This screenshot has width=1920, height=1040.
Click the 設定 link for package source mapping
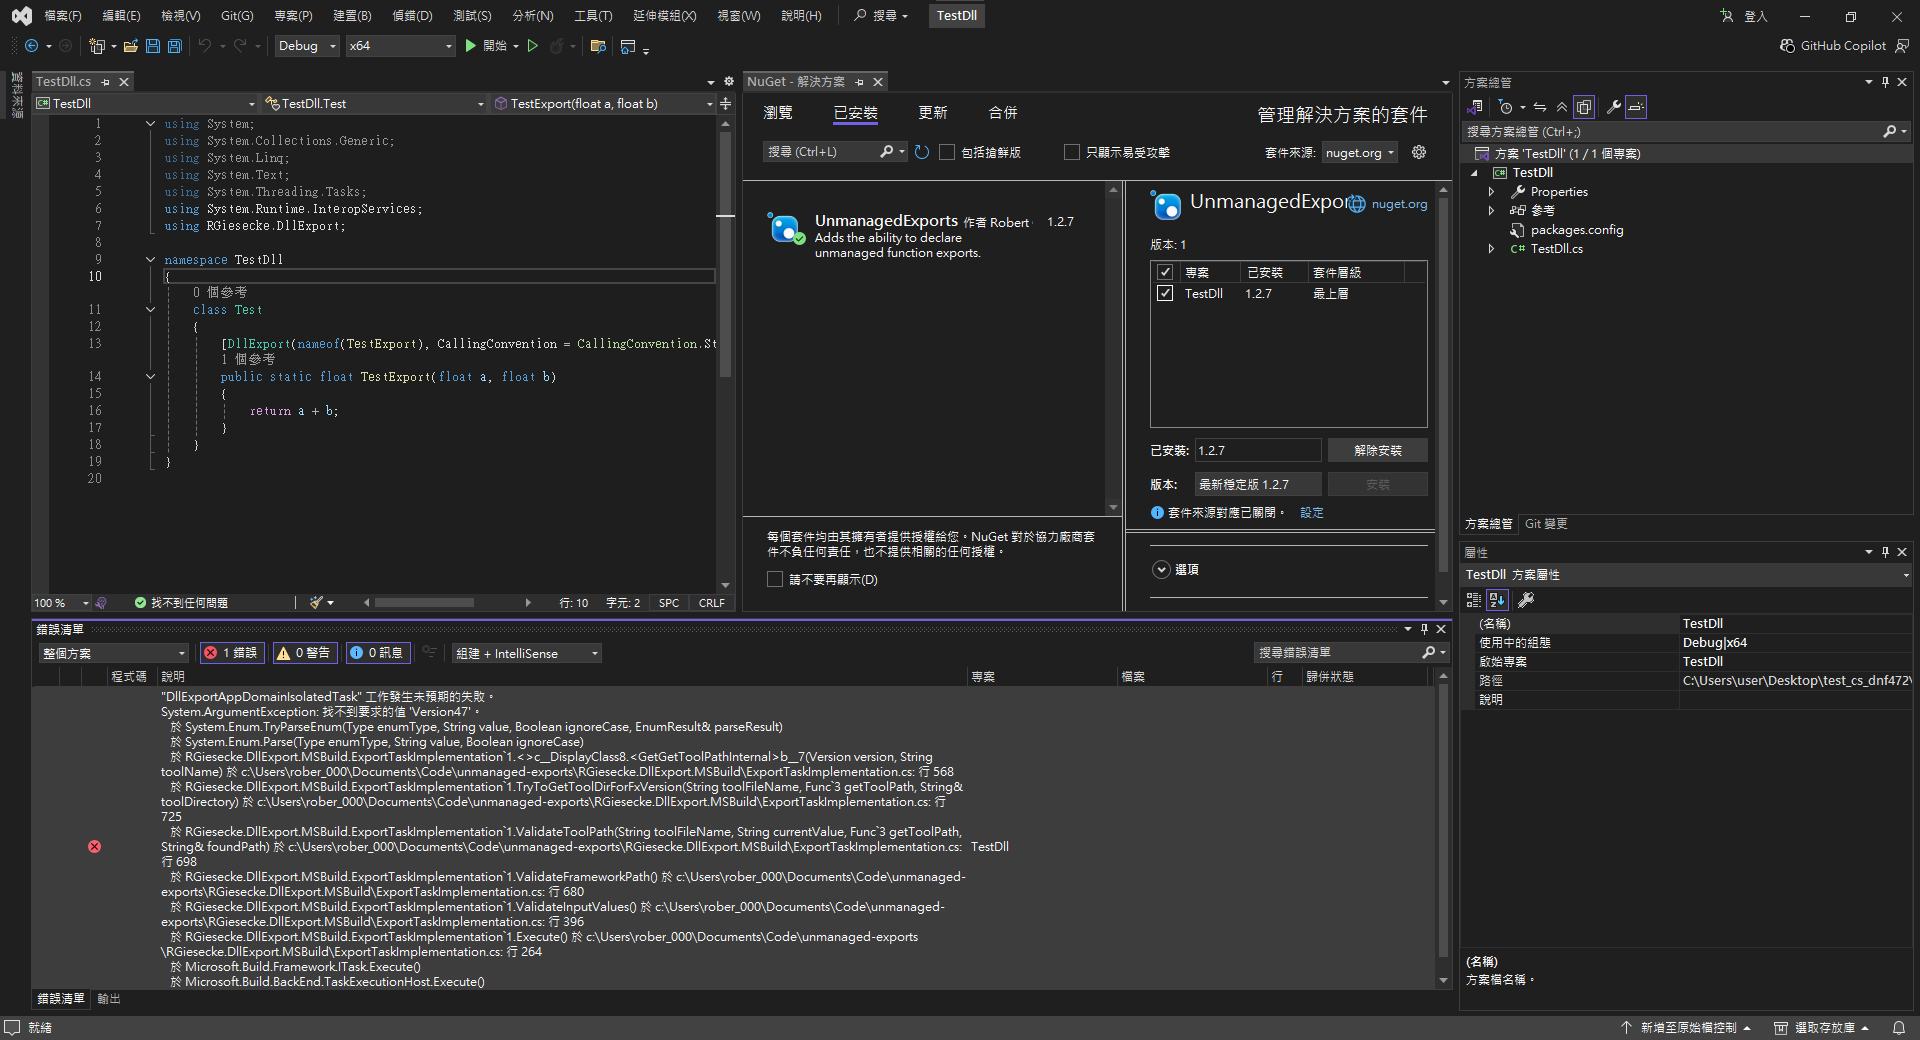[x=1312, y=513]
